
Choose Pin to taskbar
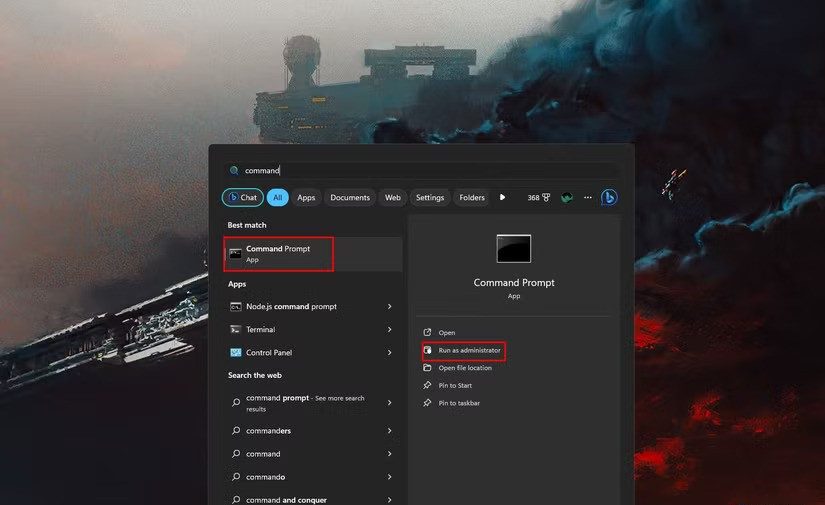point(459,403)
